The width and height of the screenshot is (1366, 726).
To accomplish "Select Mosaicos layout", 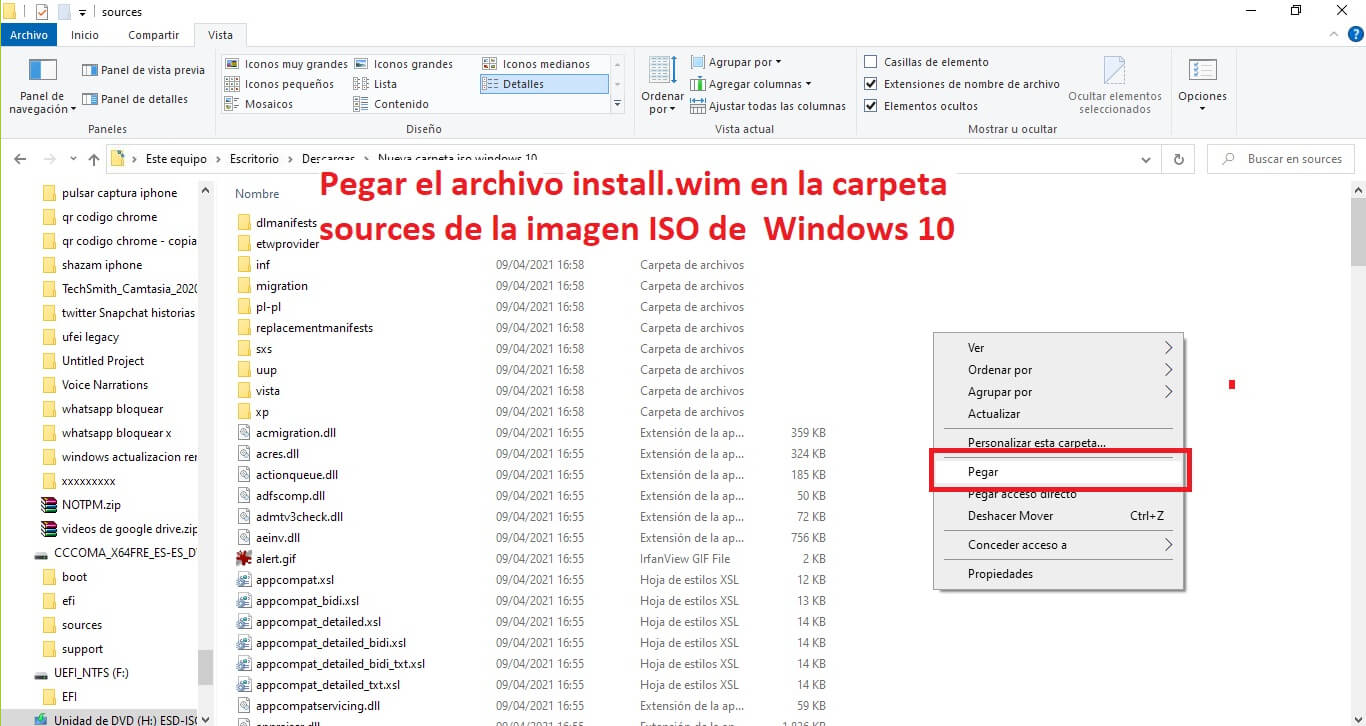I will (259, 104).
